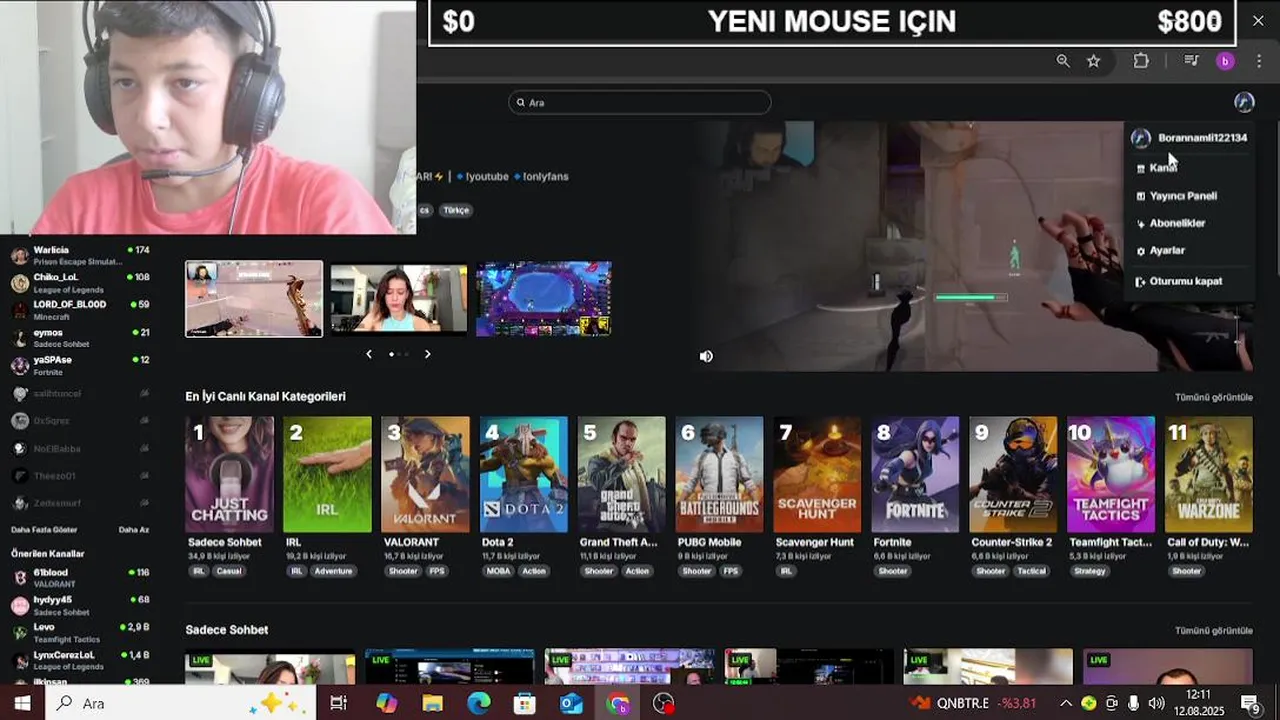Open OBS Studio from the taskbar
Screen dimensions: 1280x720
click(664, 703)
